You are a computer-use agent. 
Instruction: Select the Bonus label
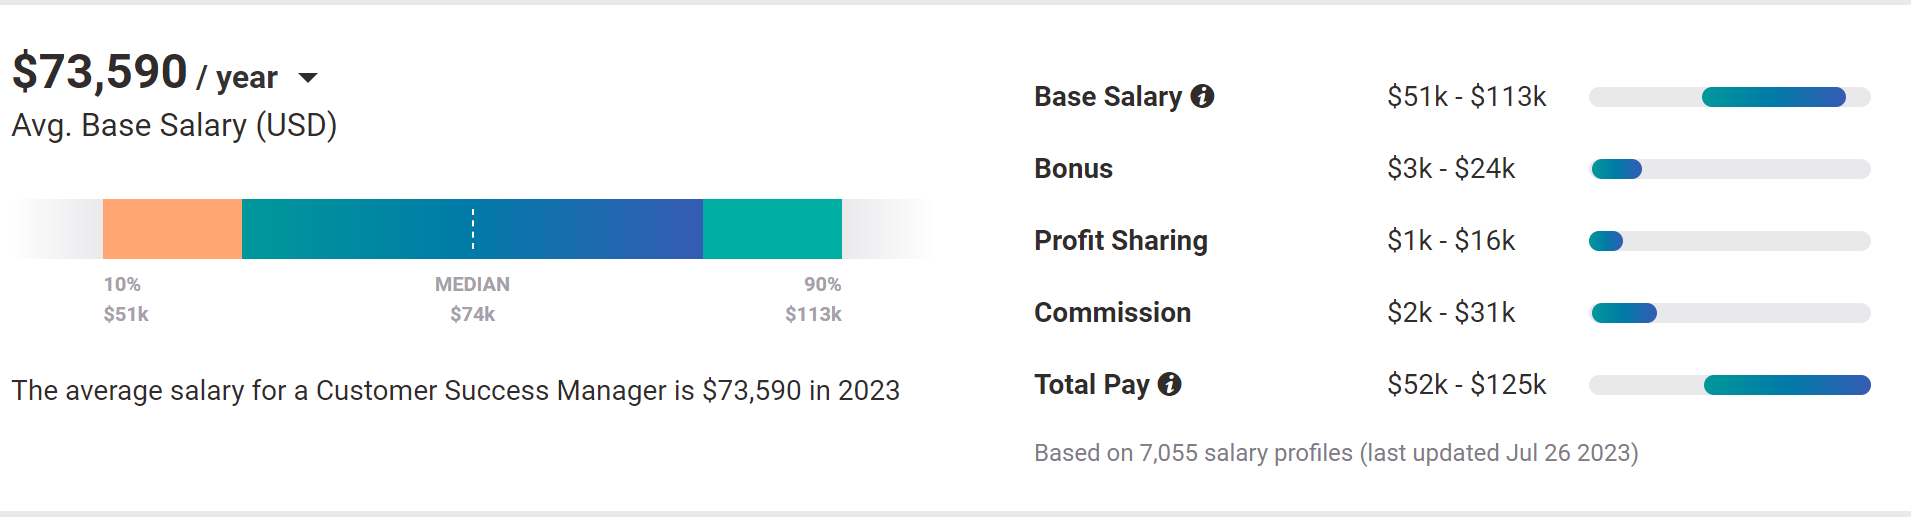pyautogui.click(x=1073, y=169)
